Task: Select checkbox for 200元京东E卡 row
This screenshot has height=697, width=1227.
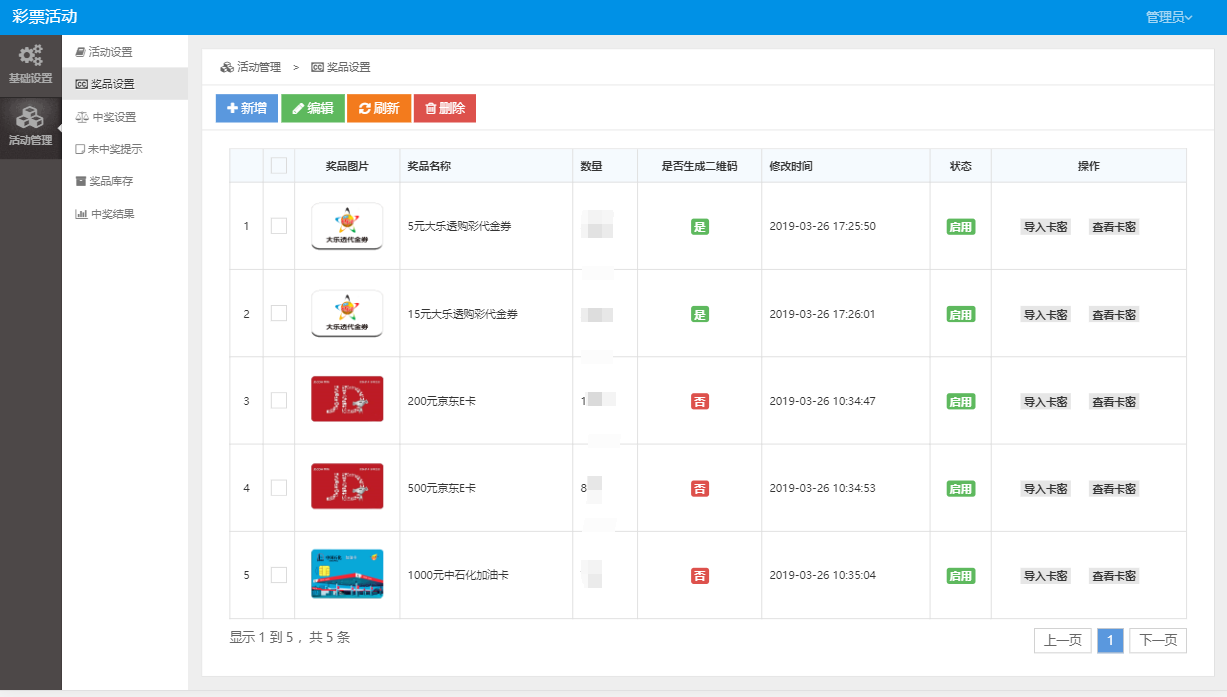Action: (x=279, y=401)
